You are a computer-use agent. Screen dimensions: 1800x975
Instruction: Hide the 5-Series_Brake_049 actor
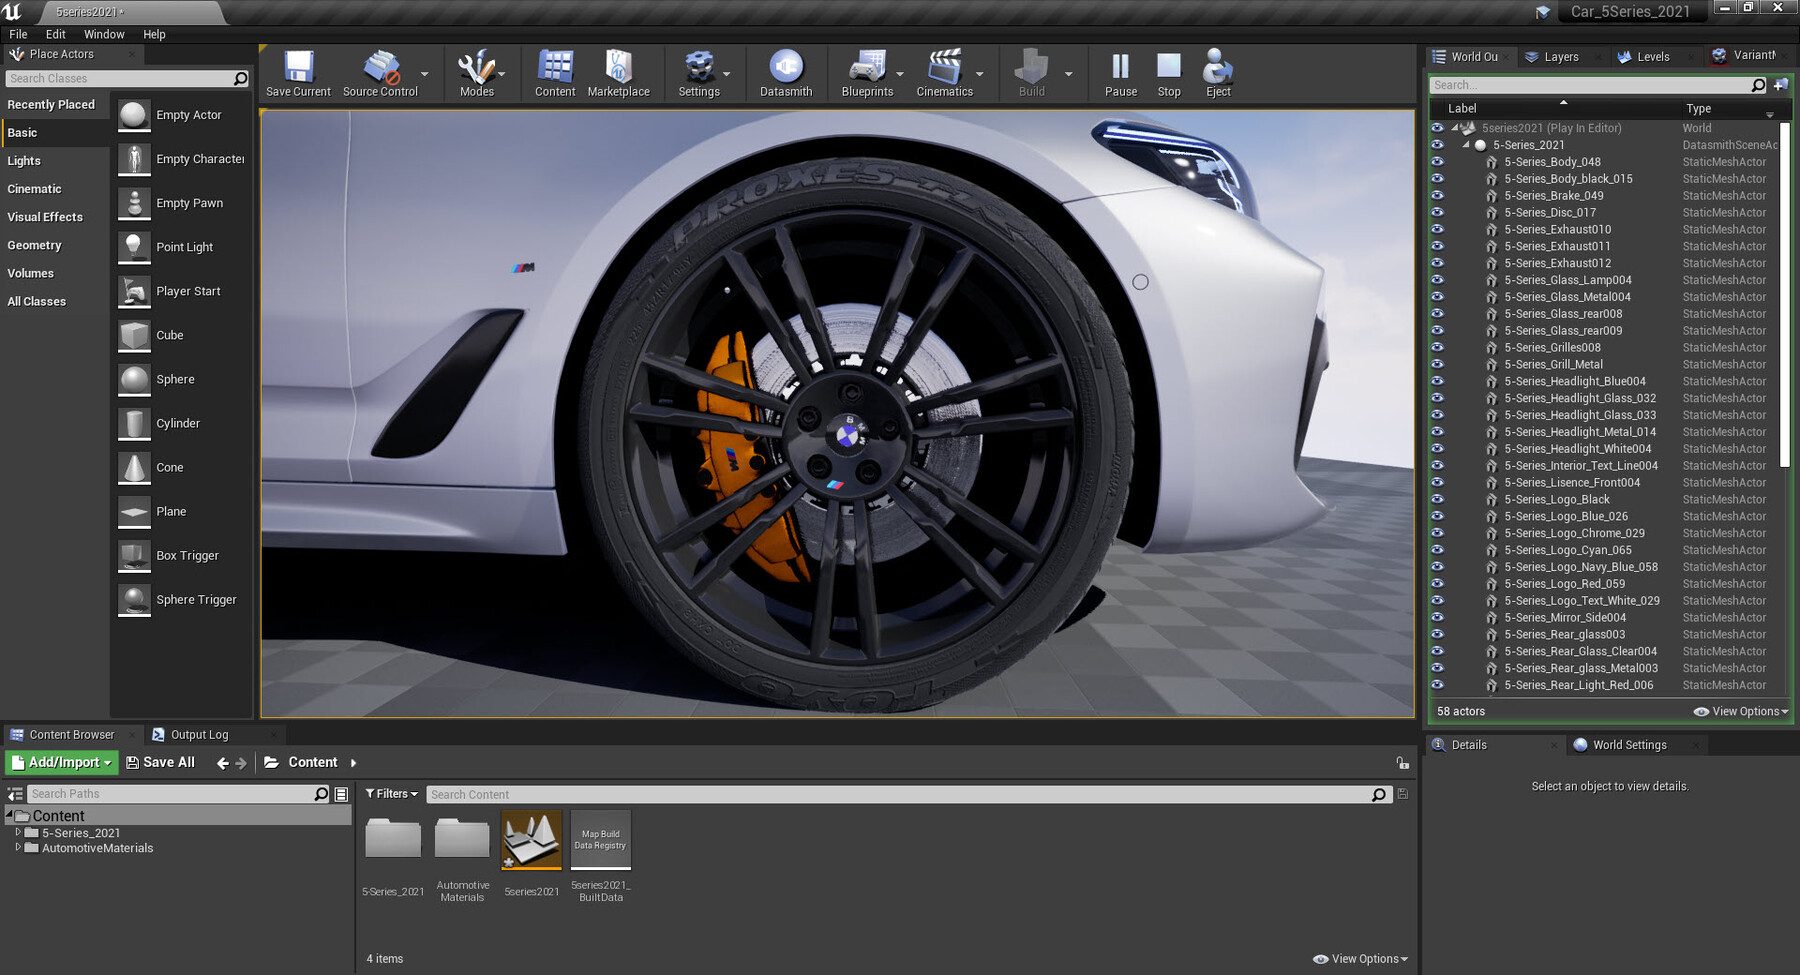click(1437, 195)
